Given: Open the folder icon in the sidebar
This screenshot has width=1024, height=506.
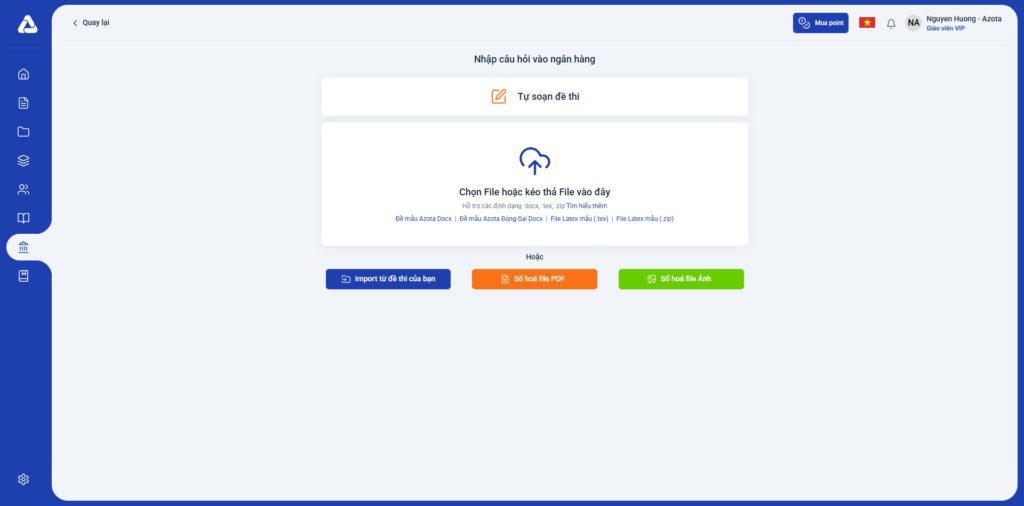Looking at the screenshot, I should [x=24, y=131].
